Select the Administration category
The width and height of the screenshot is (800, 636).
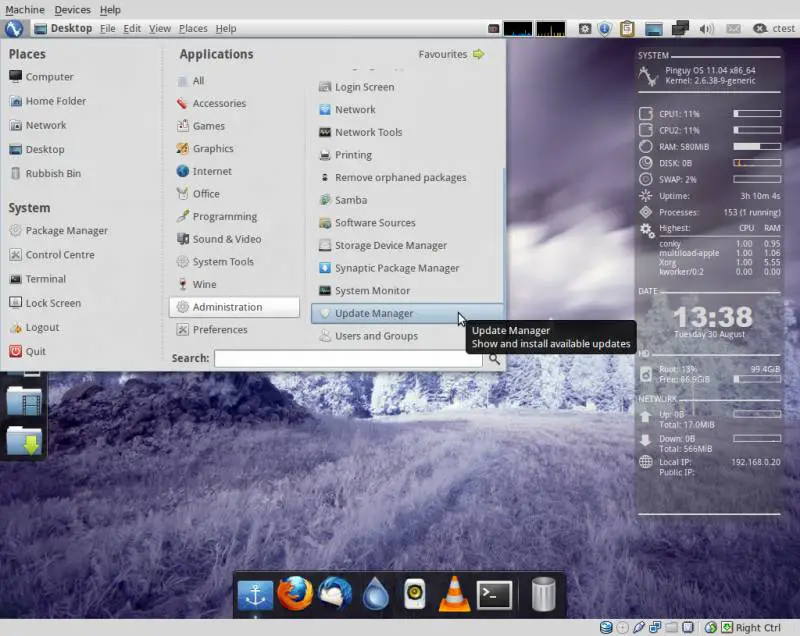pos(234,307)
